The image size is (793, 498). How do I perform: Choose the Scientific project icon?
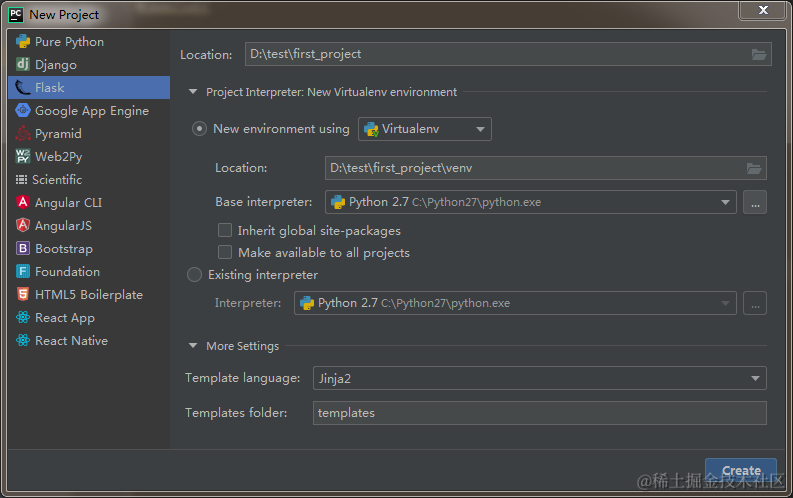pos(21,179)
